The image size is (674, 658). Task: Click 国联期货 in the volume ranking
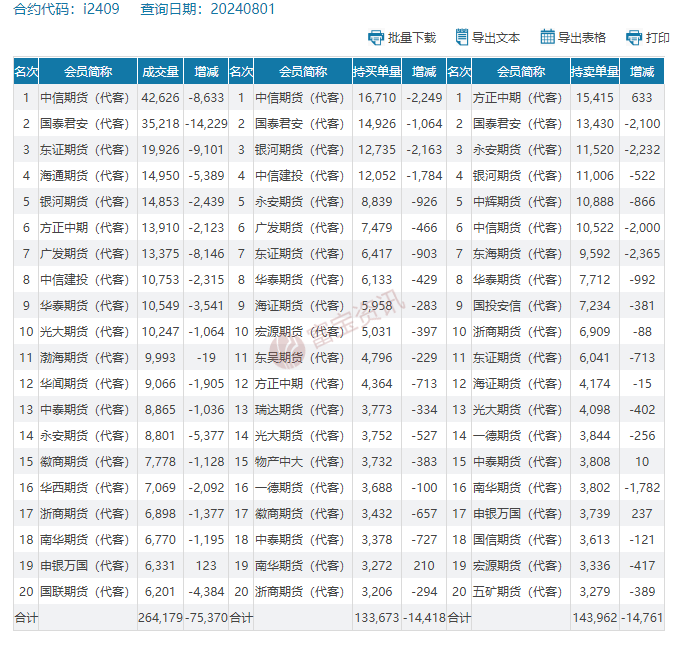tap(84, 591)
